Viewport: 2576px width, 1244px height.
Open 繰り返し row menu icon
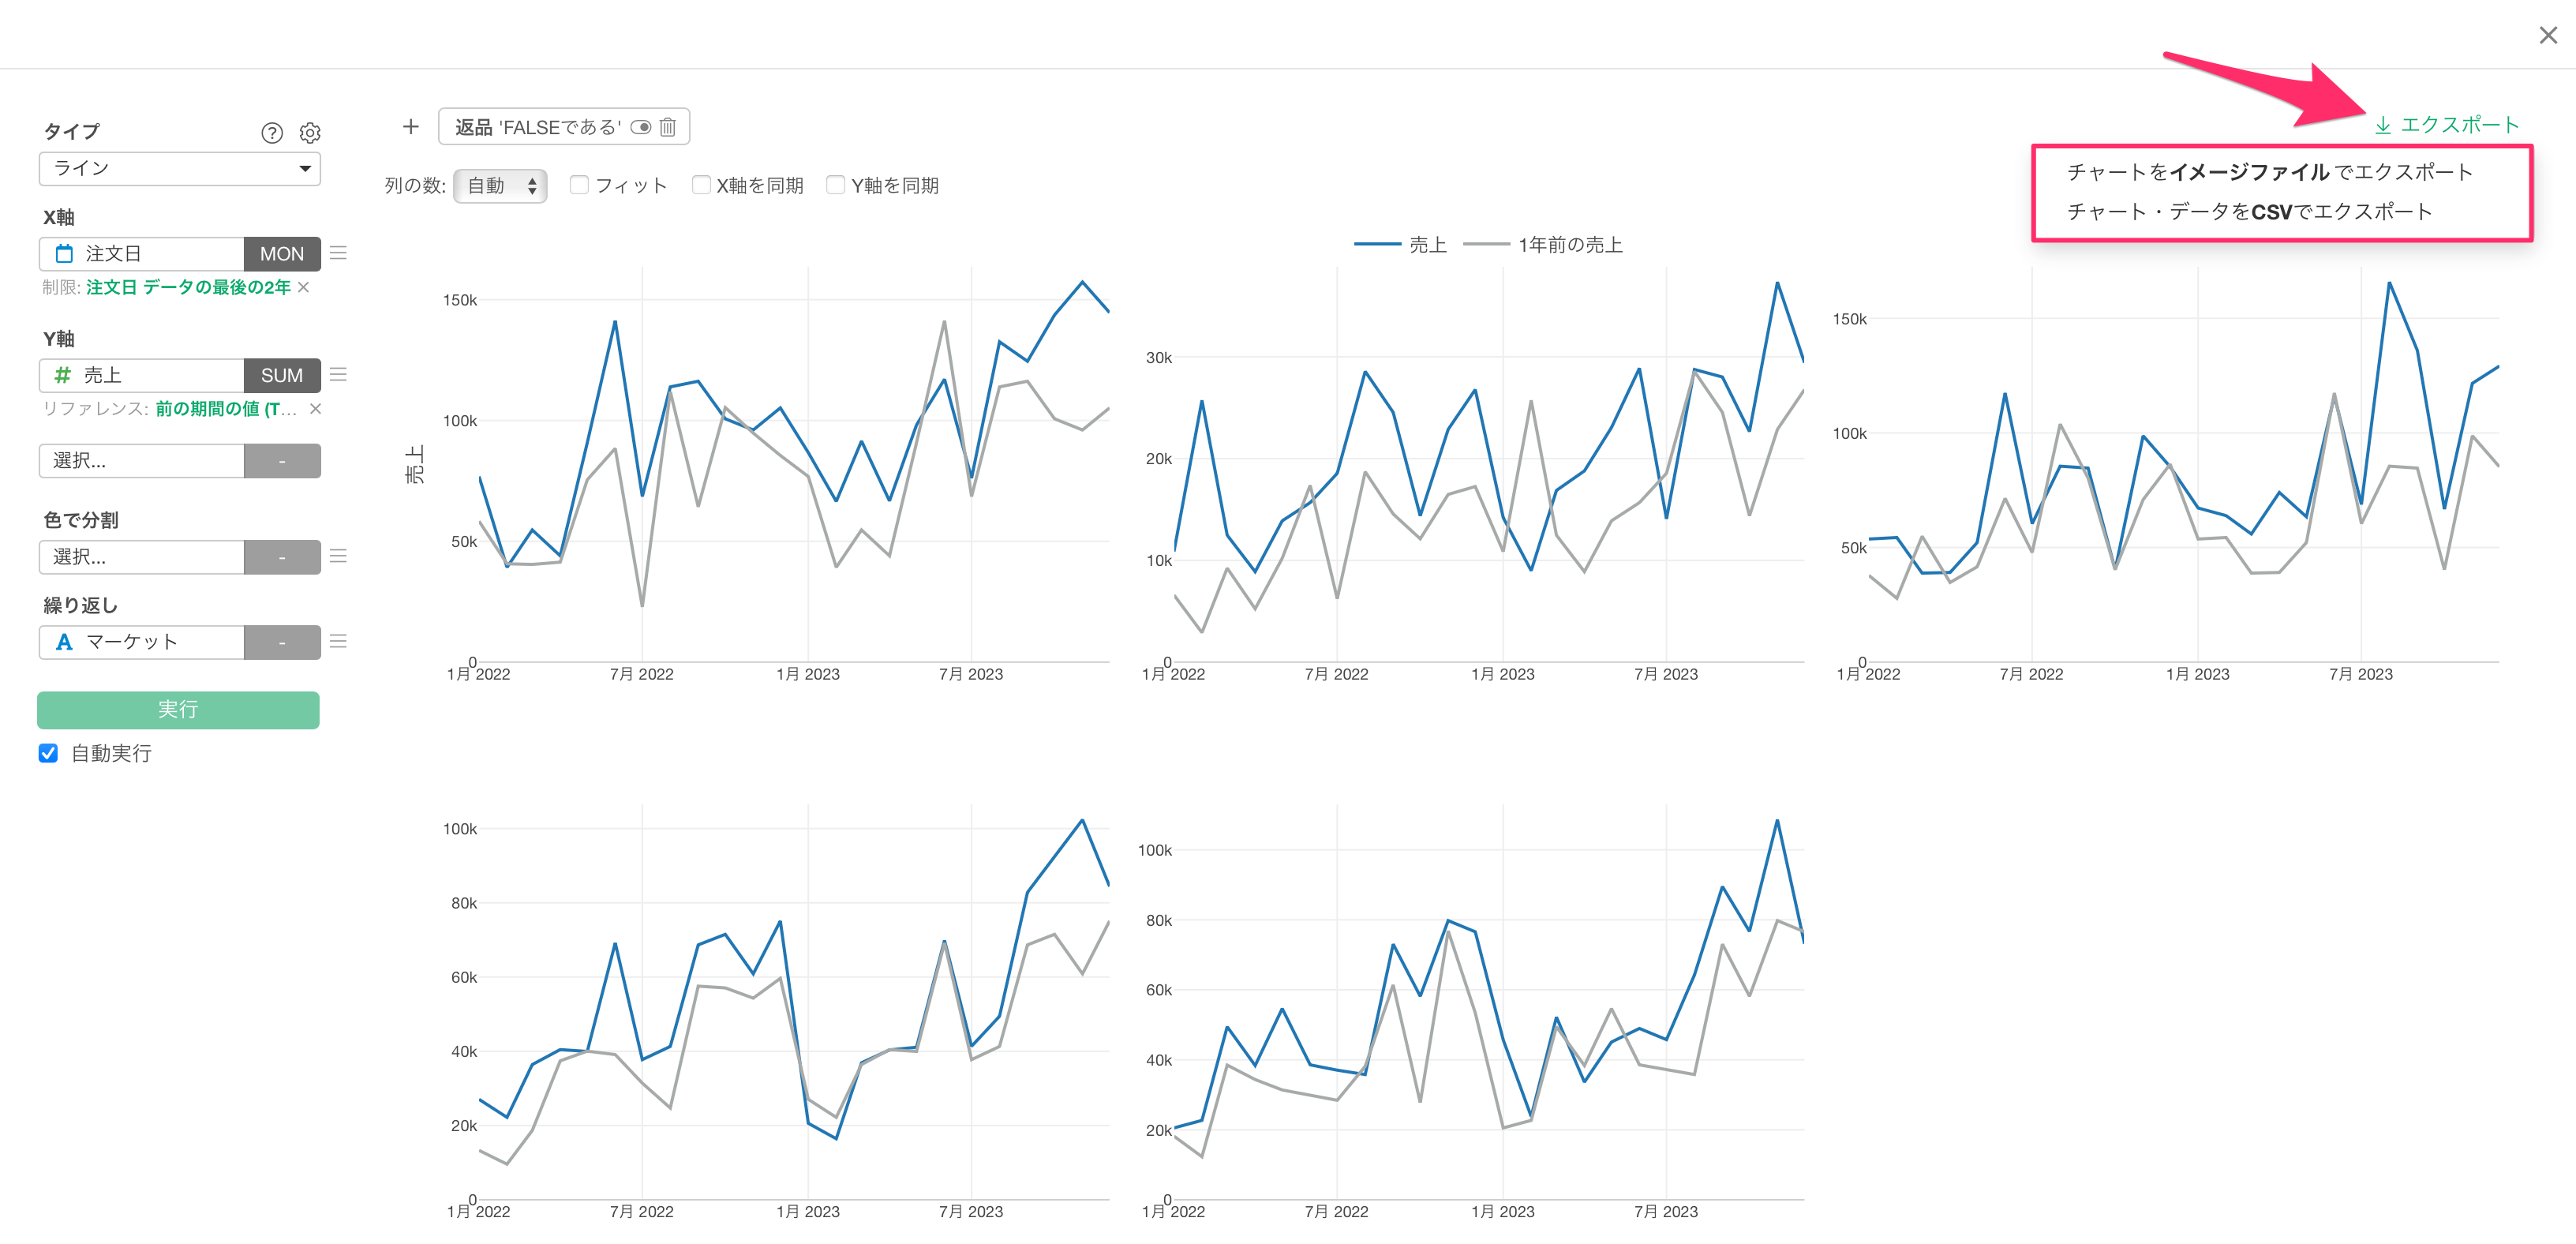(339, 641)
